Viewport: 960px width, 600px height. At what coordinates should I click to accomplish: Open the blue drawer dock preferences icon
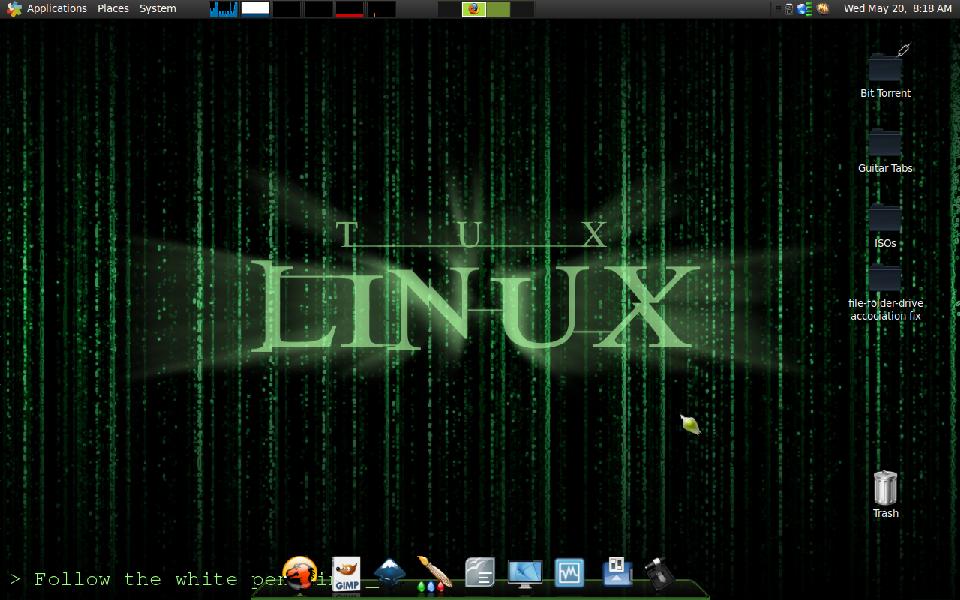(x=617, y=572)
